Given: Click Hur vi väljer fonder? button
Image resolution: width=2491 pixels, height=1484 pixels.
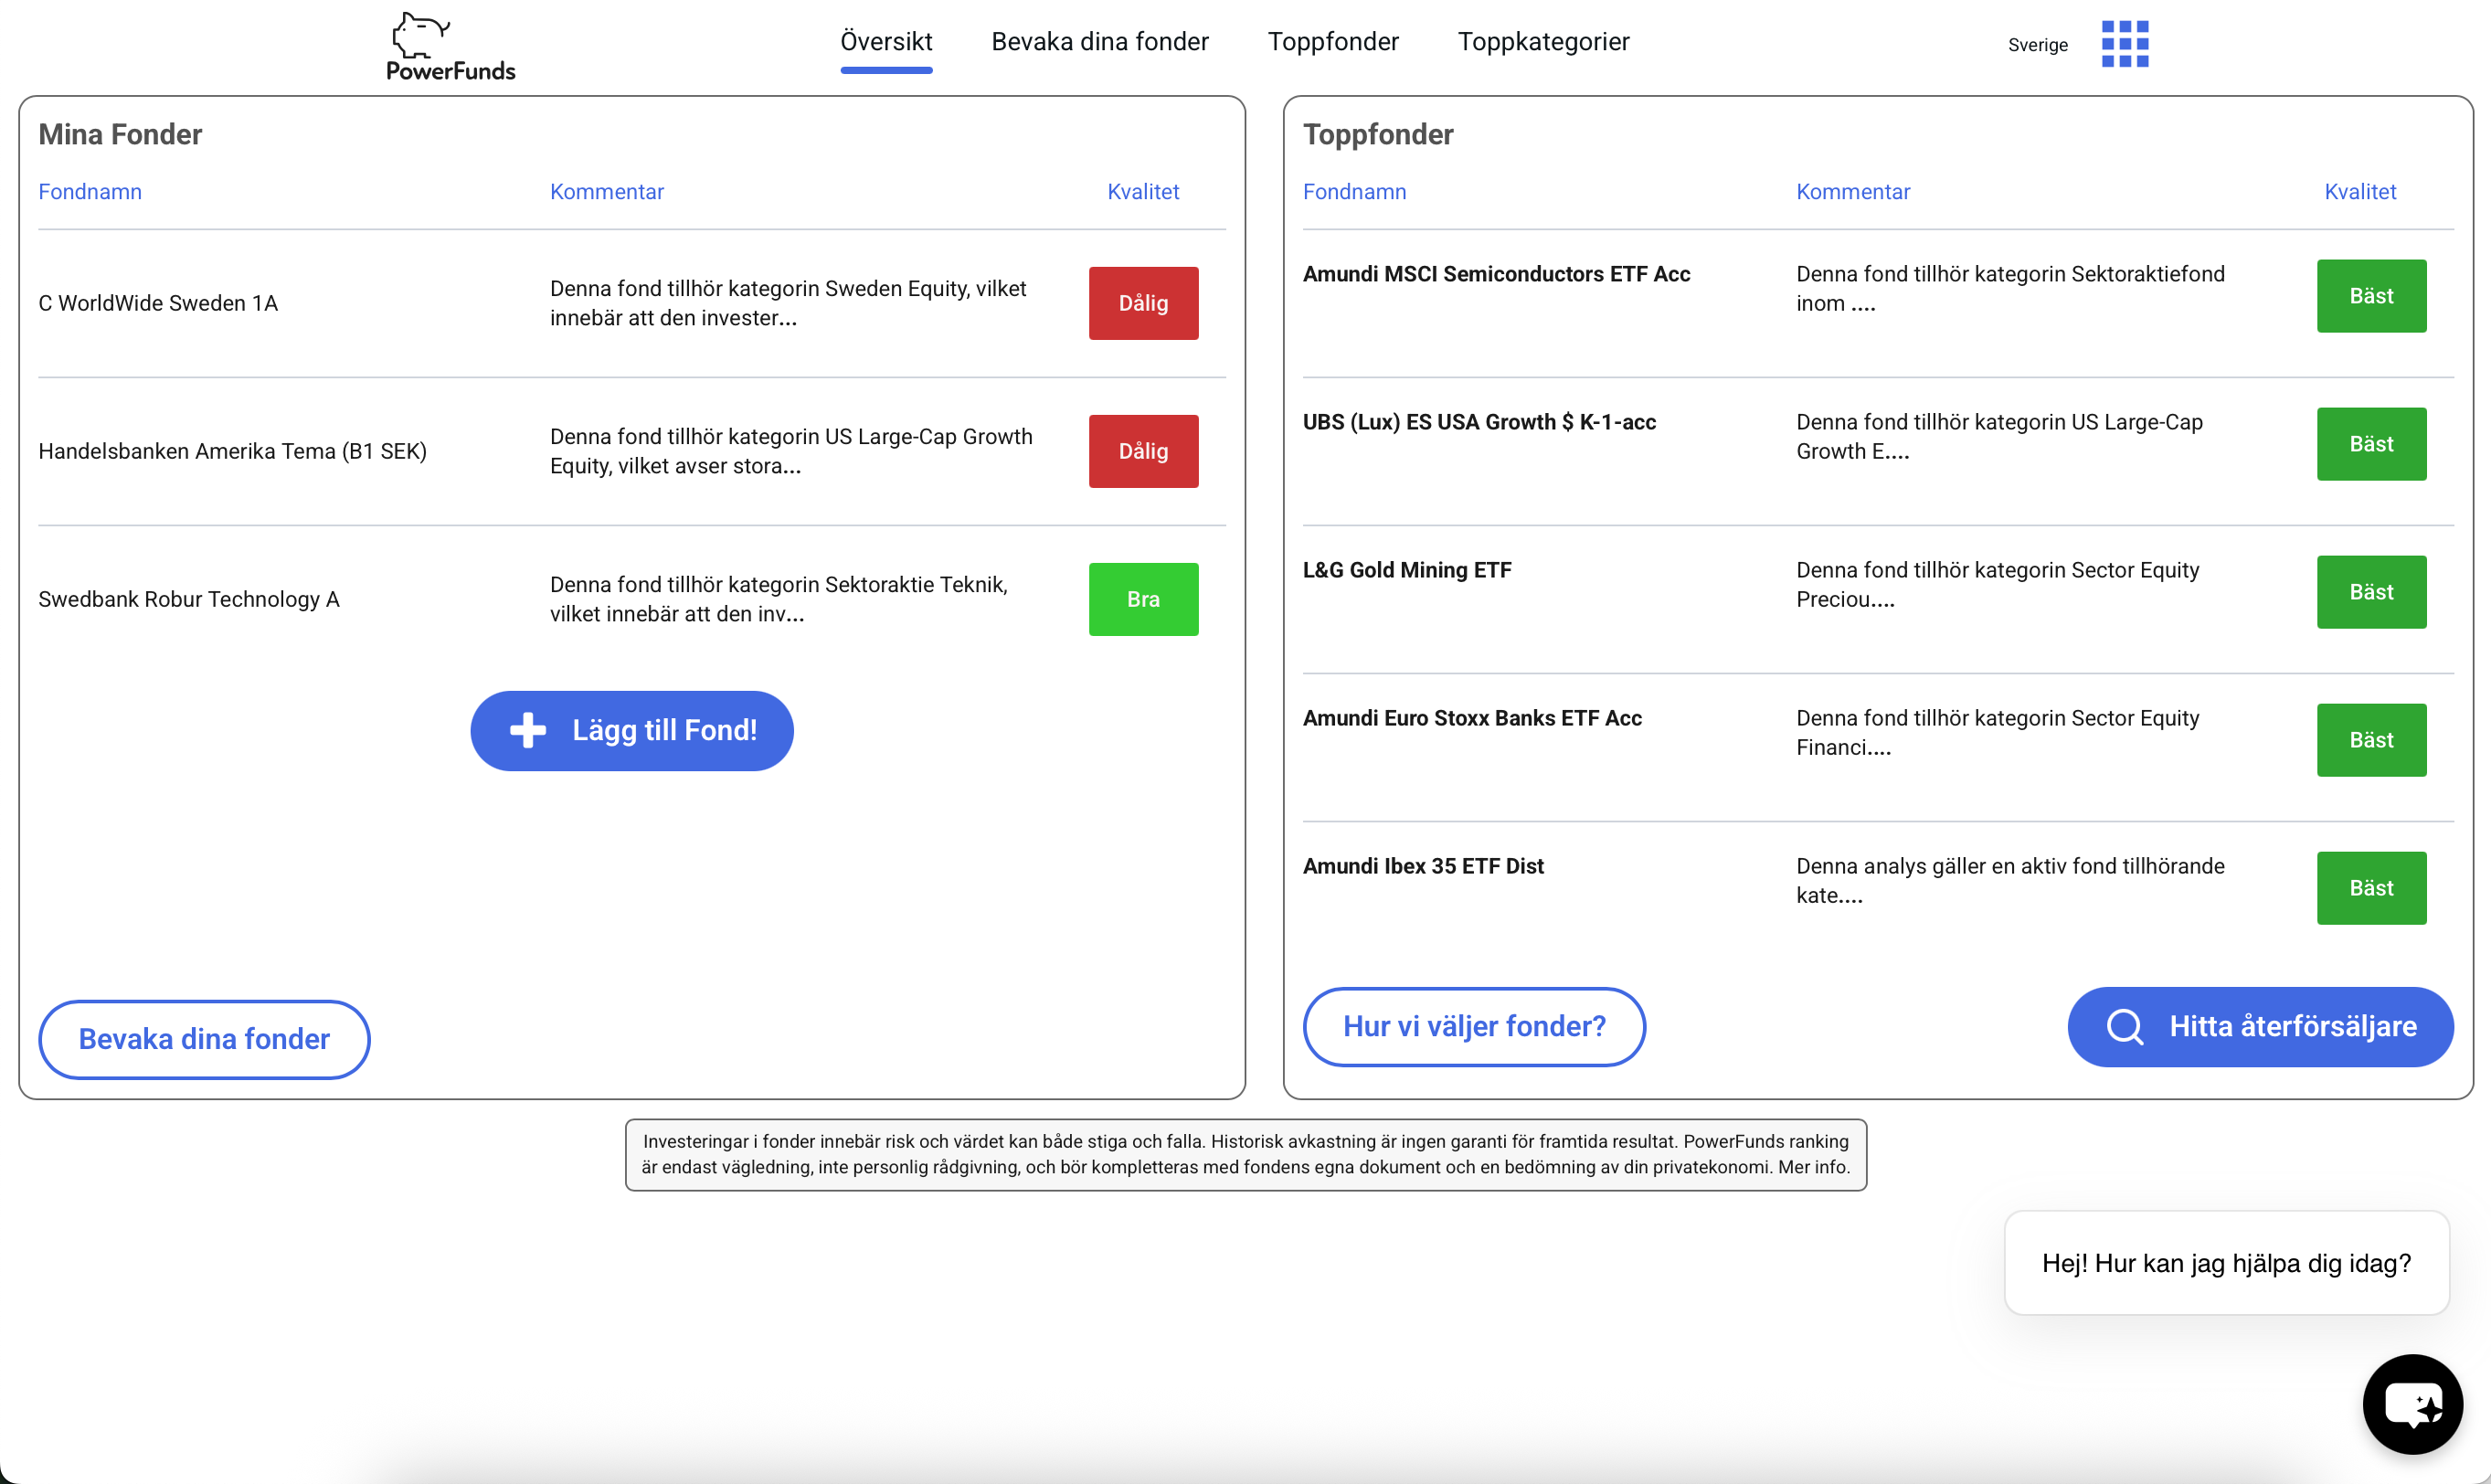Looking at the screenshot, I should tap(1473, 1026).
